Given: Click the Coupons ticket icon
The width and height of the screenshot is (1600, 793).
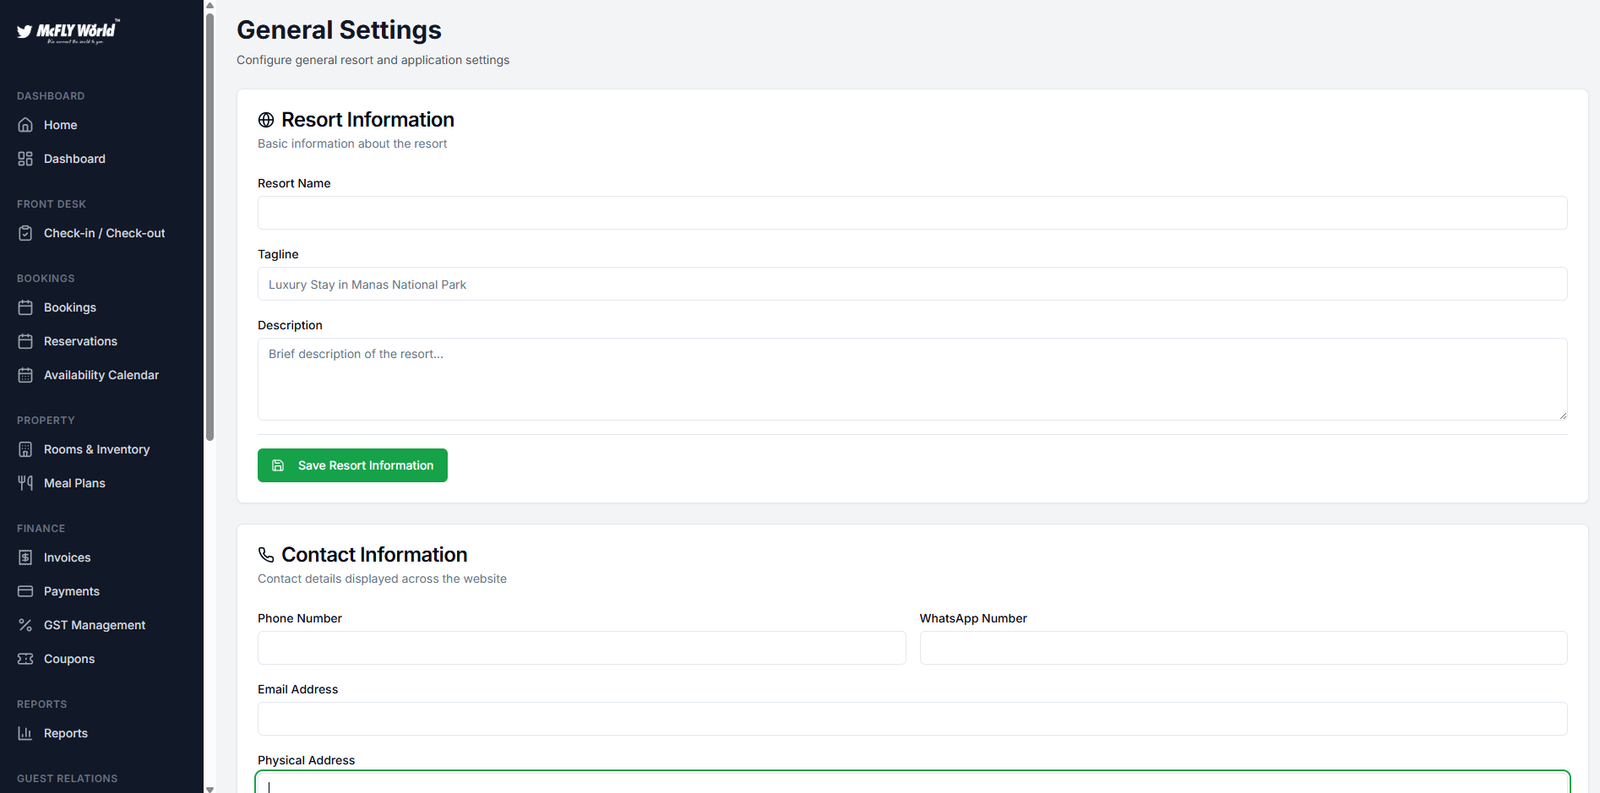Looking at the screenshot, I should click(x=25, y=659).
